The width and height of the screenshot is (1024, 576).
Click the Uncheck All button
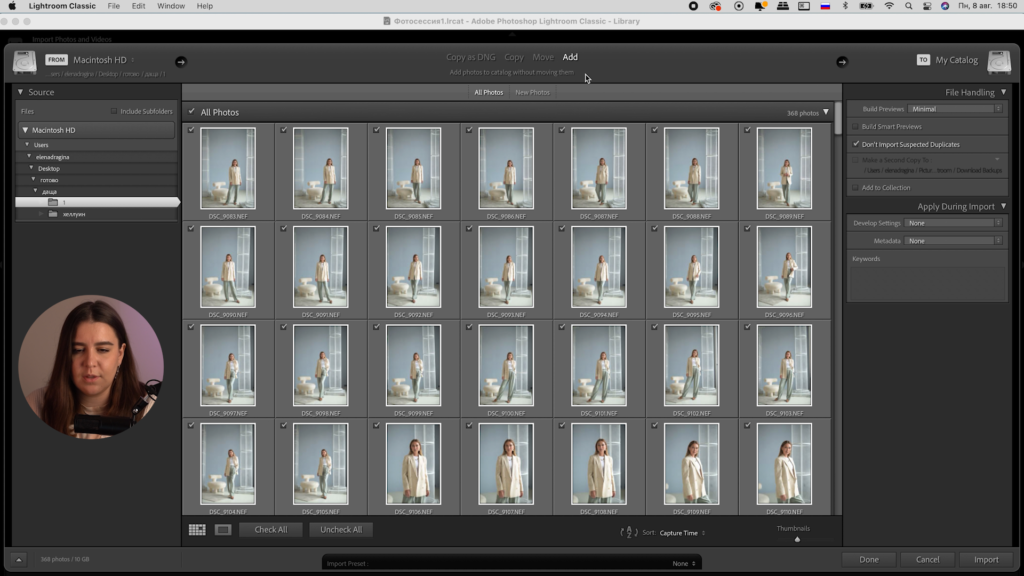[341, 530]
